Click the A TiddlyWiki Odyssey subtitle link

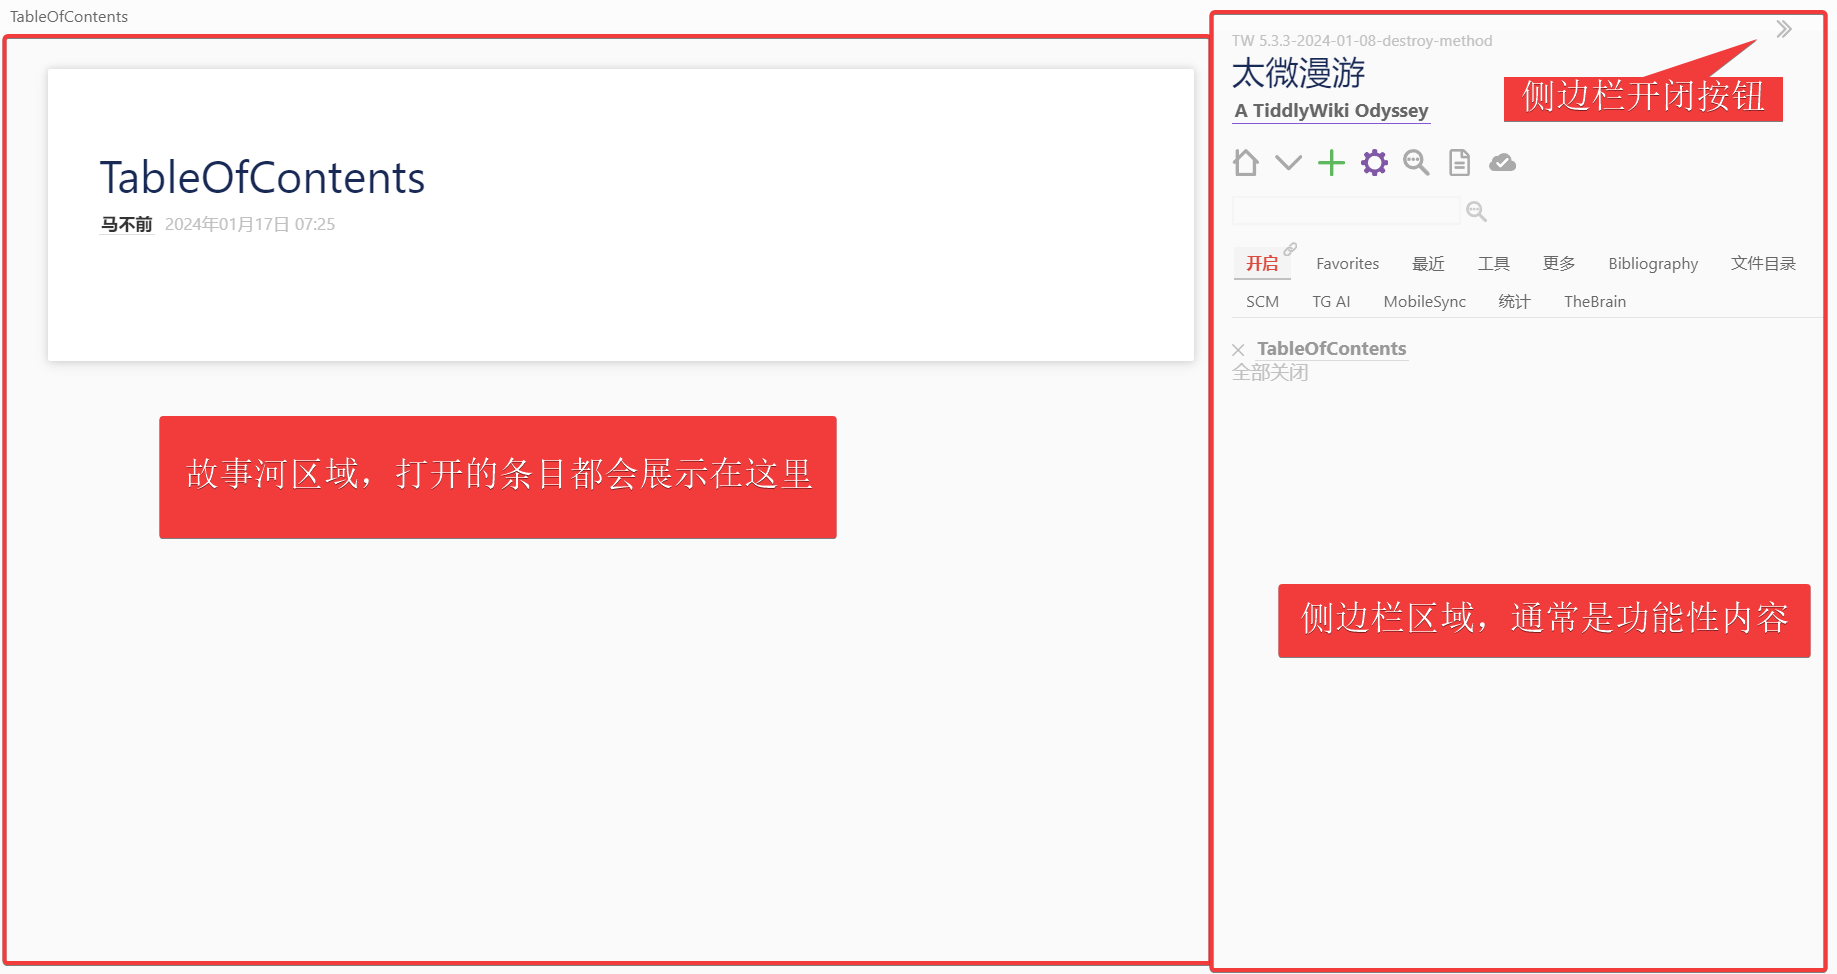point(1331,110)
